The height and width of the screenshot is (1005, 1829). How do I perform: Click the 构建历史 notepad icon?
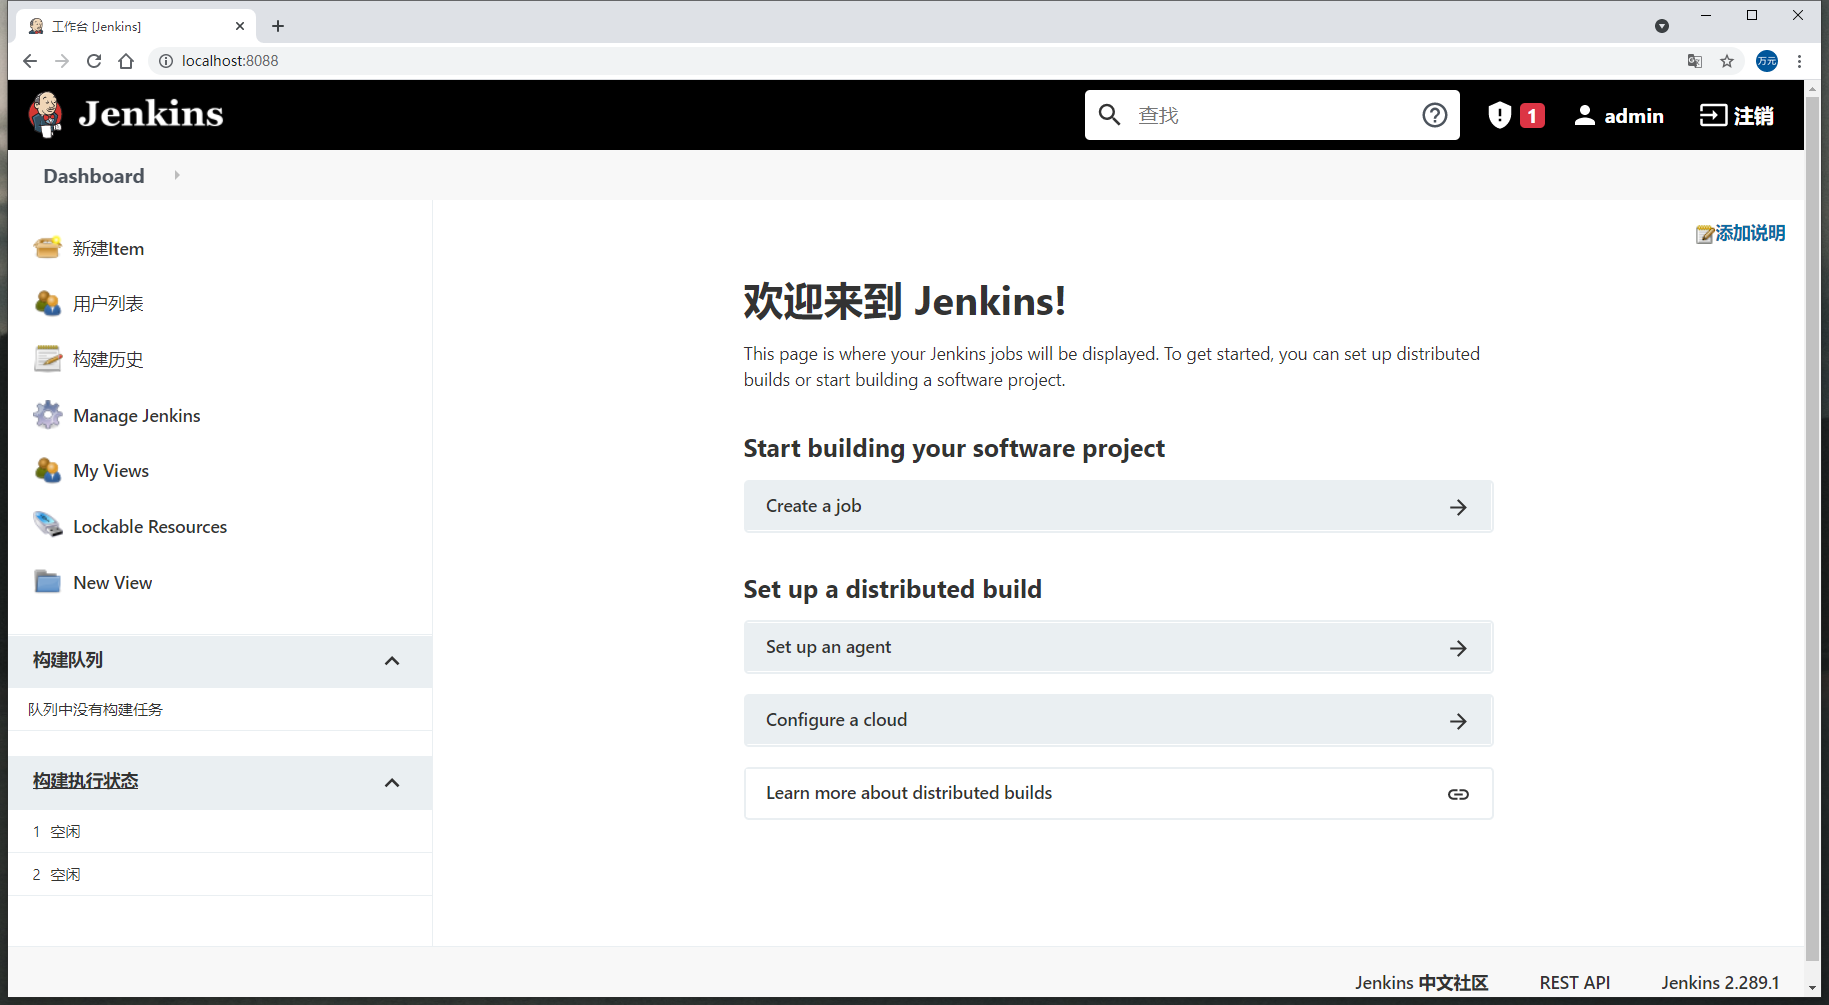(47, 359)
